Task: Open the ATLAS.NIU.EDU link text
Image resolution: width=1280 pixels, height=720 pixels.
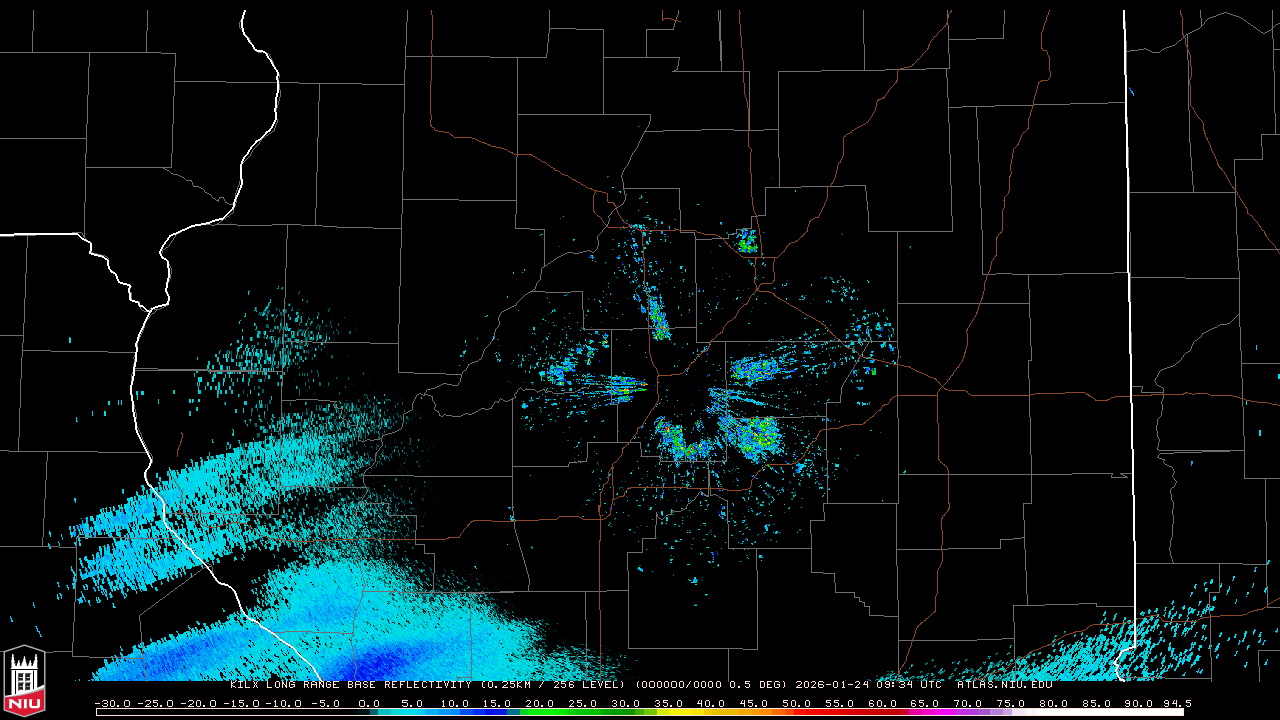Action: coord(1004,685)
